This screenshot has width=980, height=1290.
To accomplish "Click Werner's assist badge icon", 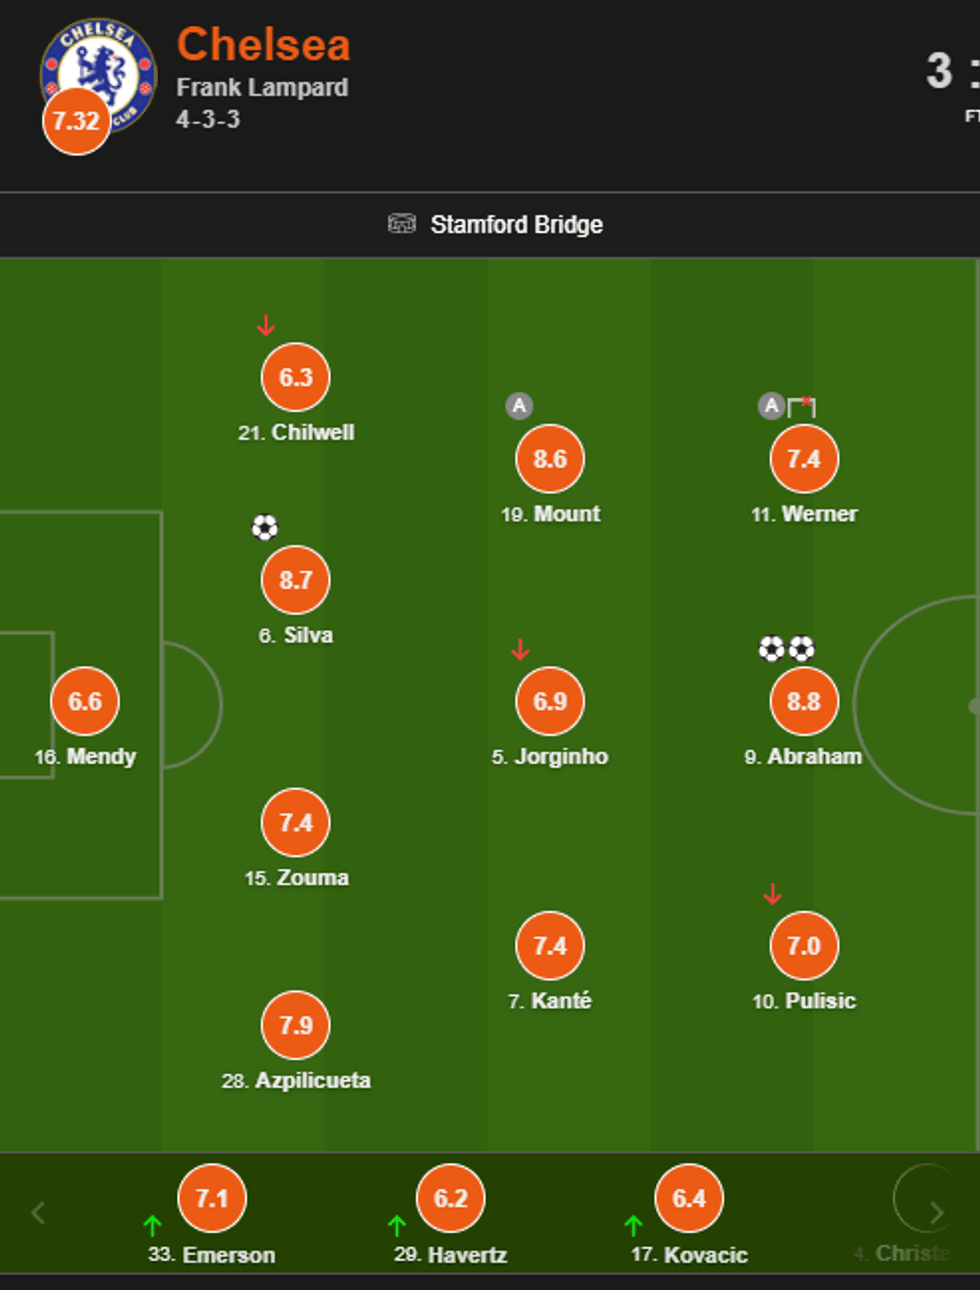I will [771, 406].
